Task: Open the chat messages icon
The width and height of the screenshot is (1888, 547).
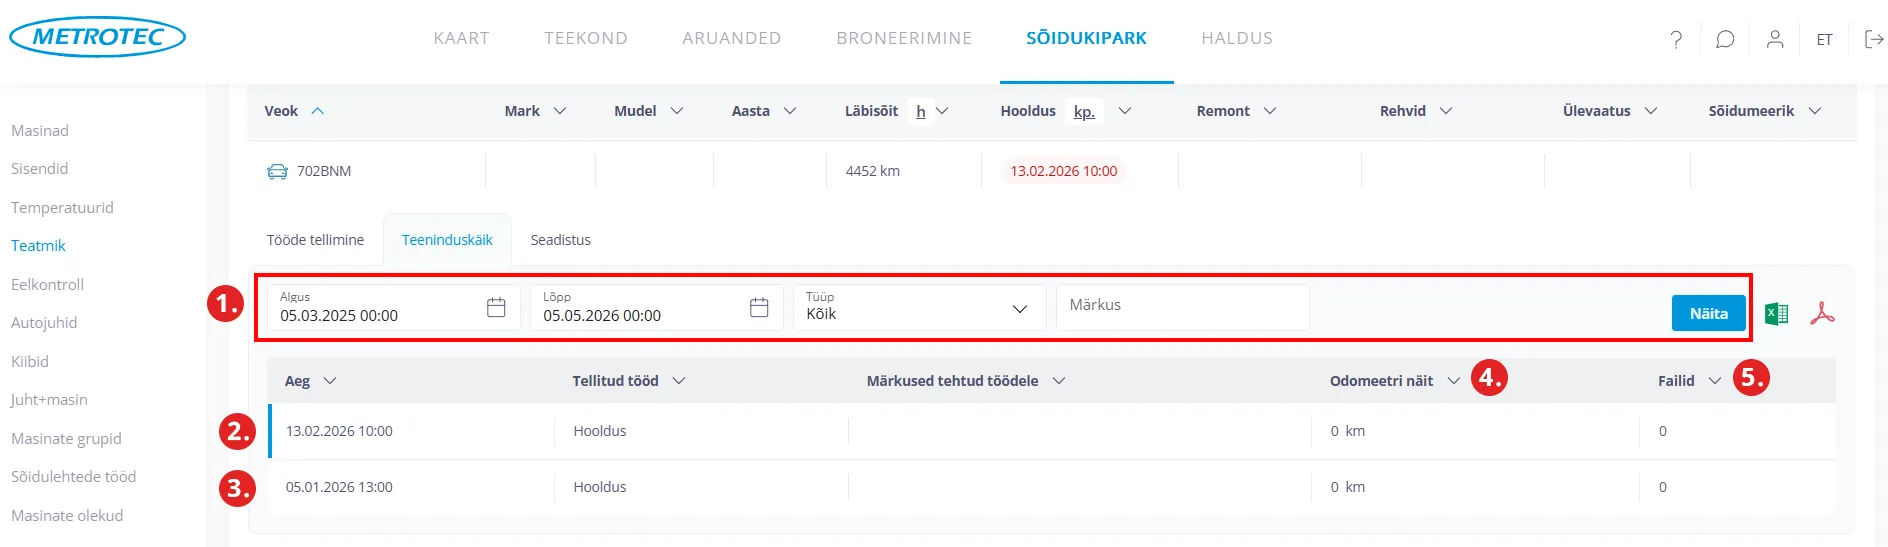Action: coord(1725,39)
